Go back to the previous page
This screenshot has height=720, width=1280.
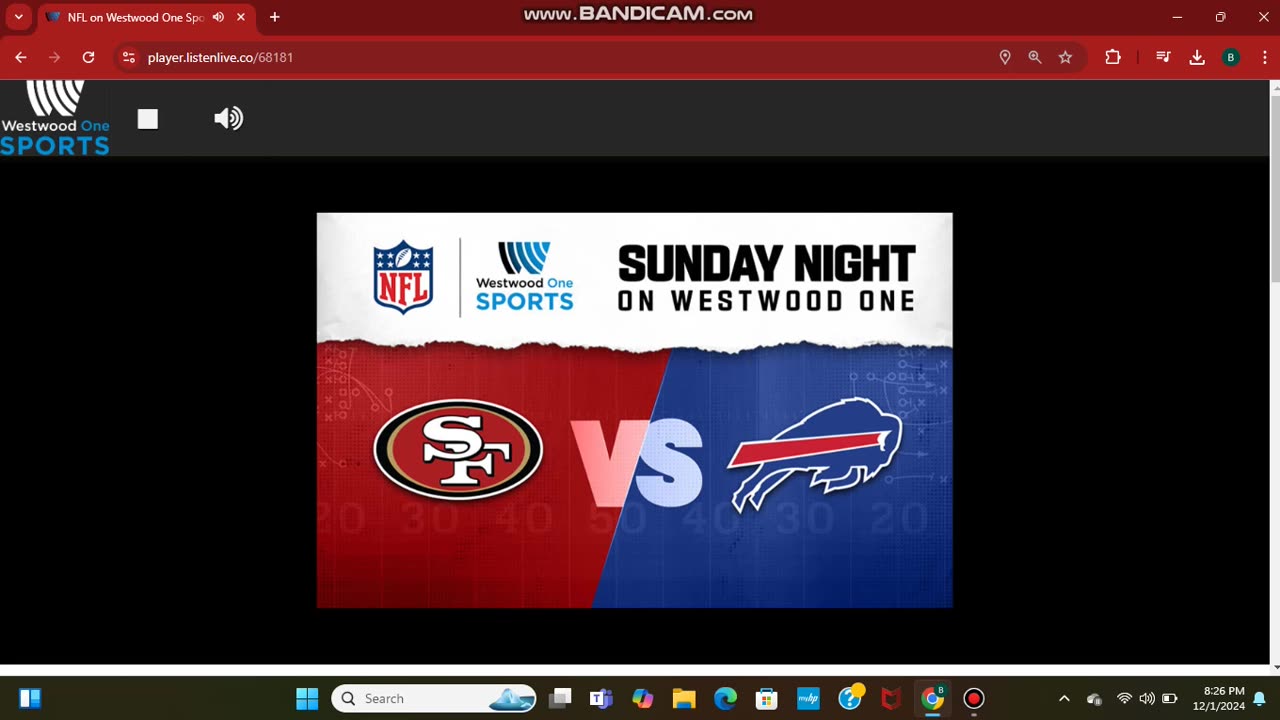[21, 58]
